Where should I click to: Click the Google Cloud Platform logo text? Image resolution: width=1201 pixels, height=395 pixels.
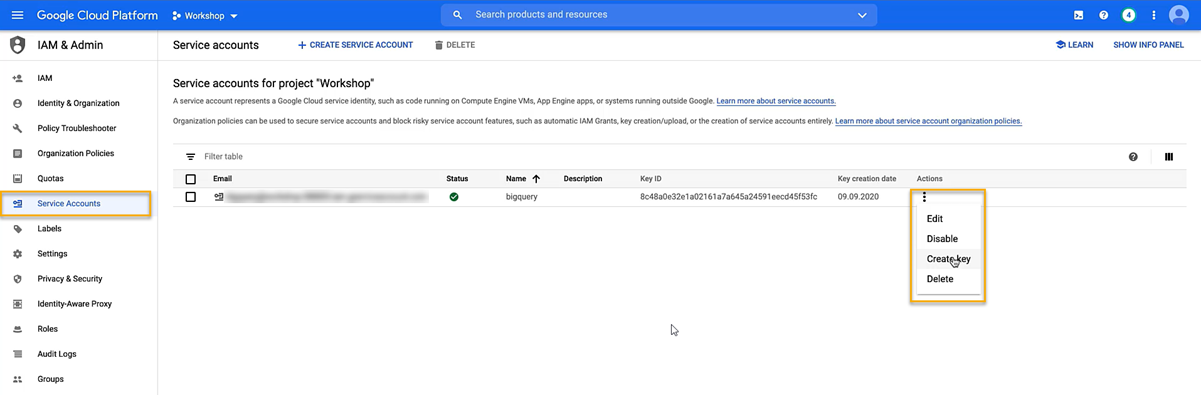97,16
